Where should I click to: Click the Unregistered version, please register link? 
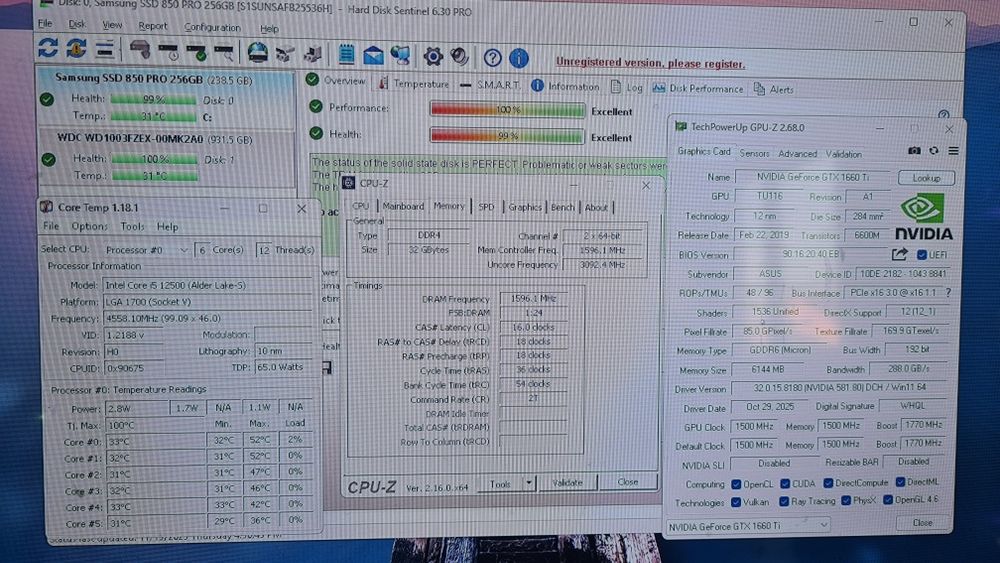pos(650,63)
